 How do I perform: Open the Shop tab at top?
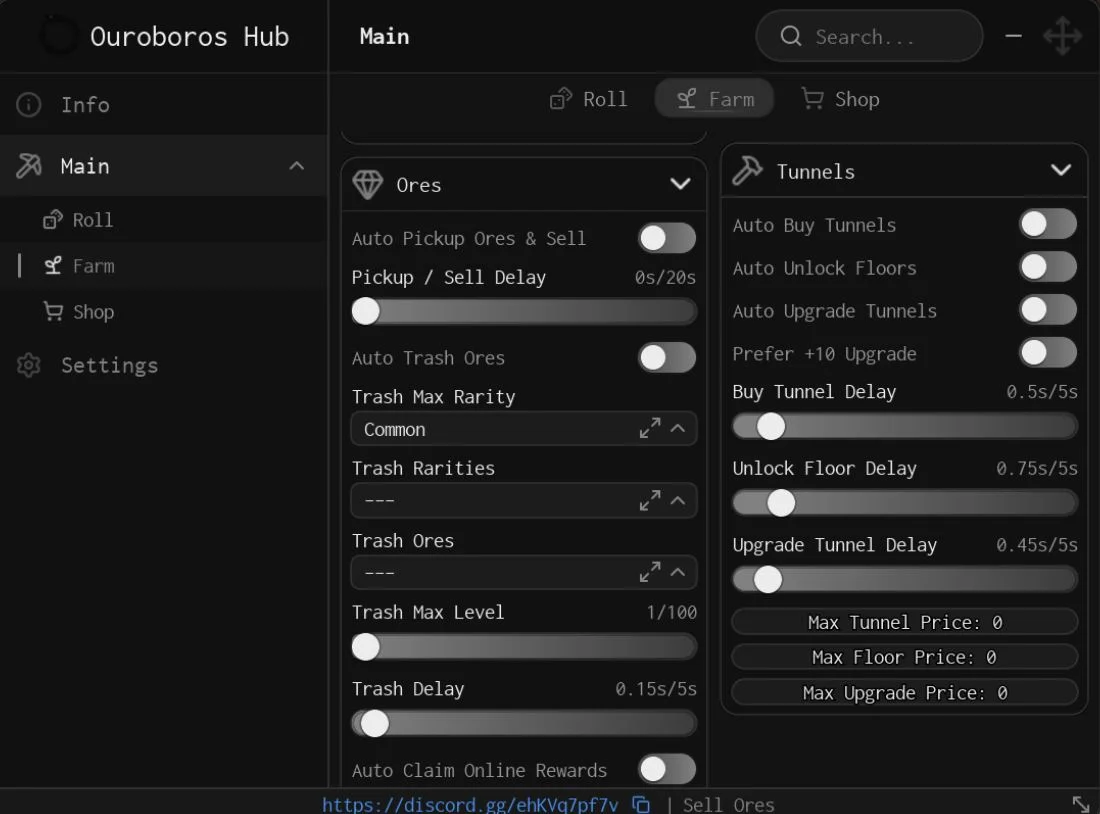tap(840, 99)
